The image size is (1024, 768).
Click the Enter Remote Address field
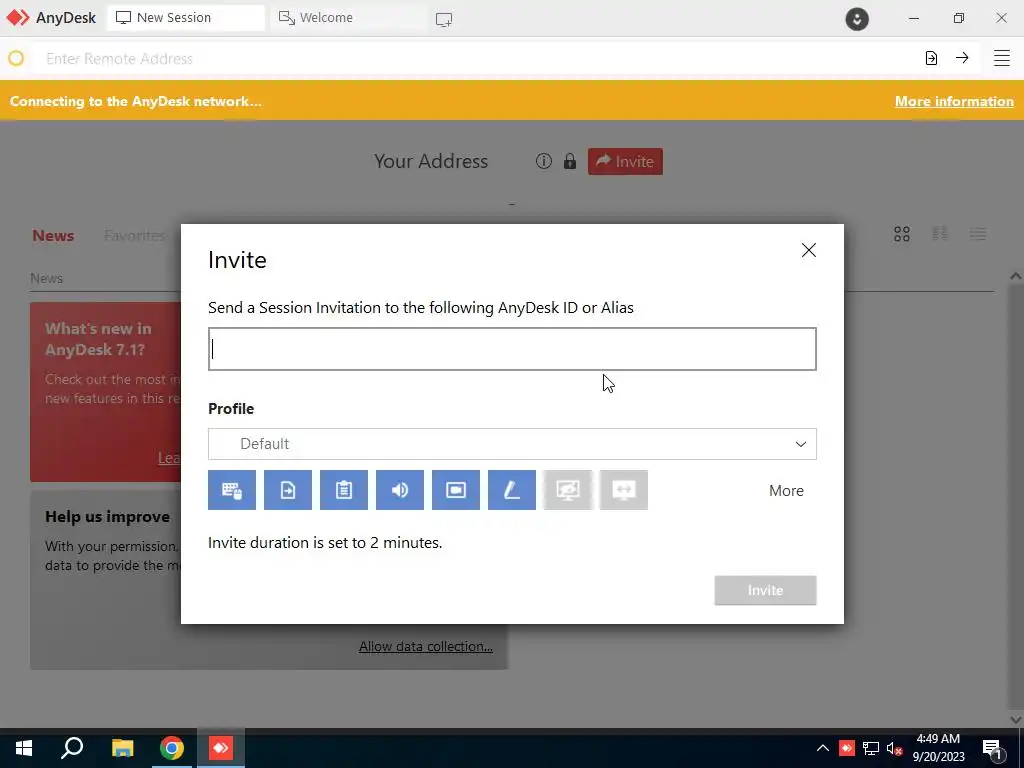(477, 59)
